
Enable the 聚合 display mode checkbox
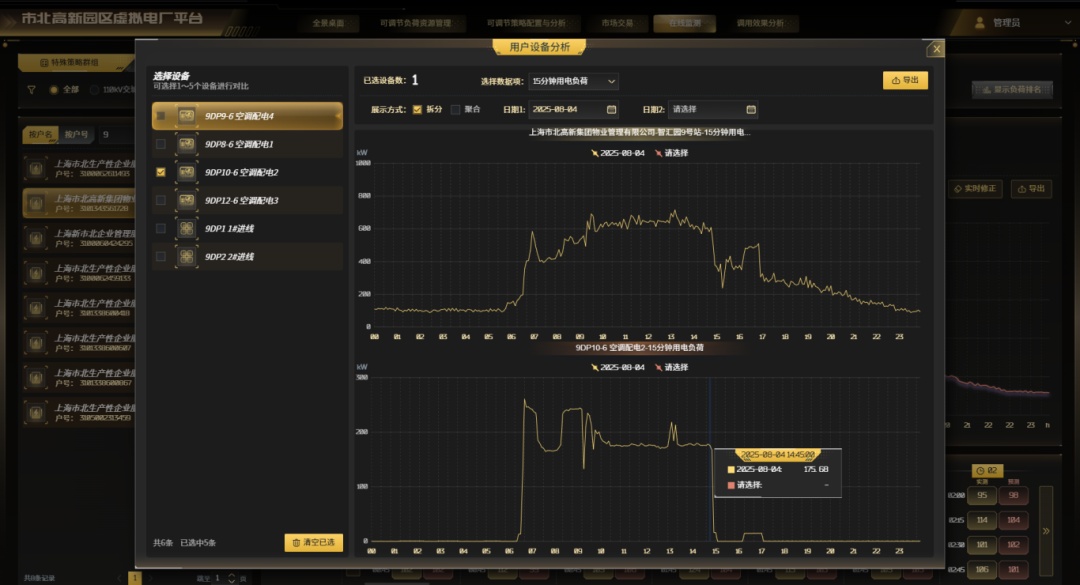455,110
